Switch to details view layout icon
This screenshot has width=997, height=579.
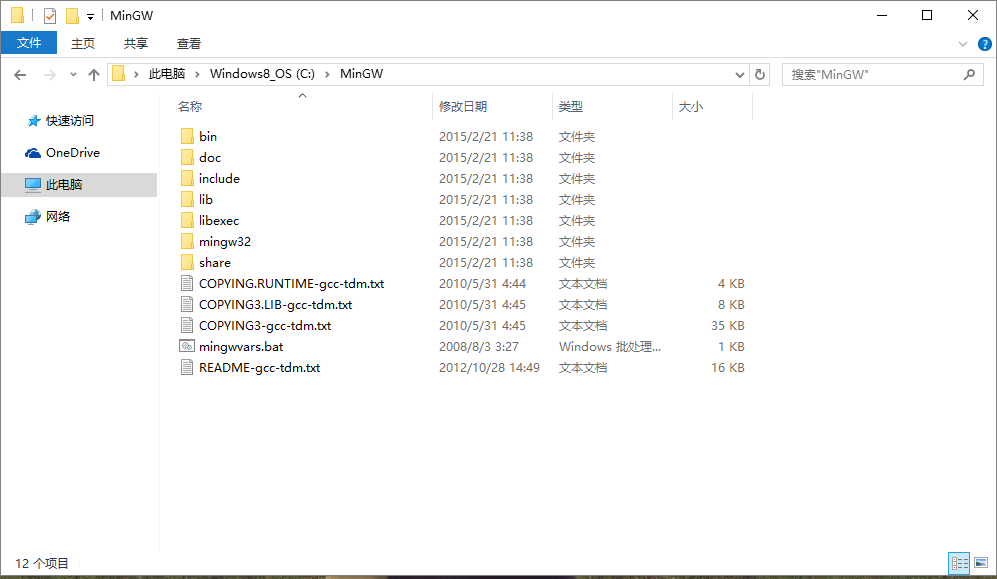(959, 562)
